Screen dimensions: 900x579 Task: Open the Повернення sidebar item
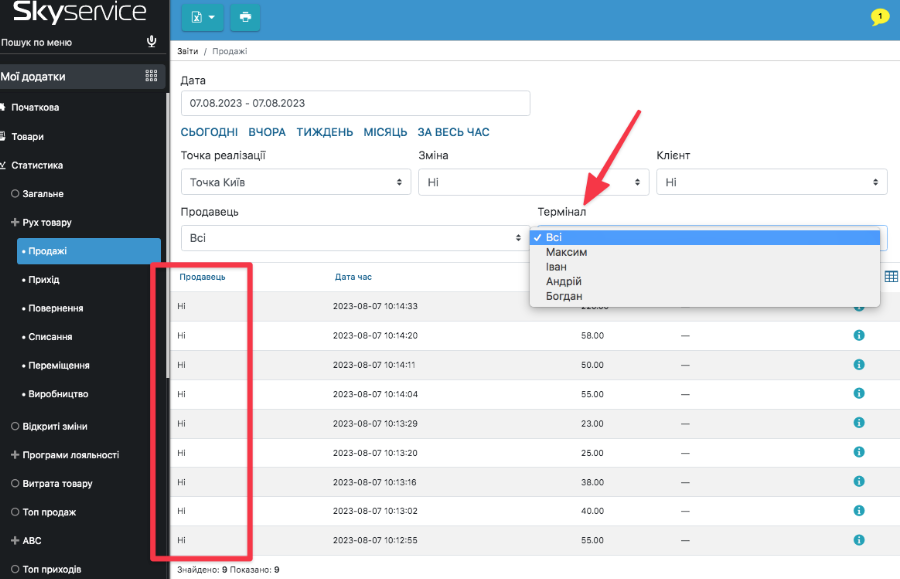(56, 308)
